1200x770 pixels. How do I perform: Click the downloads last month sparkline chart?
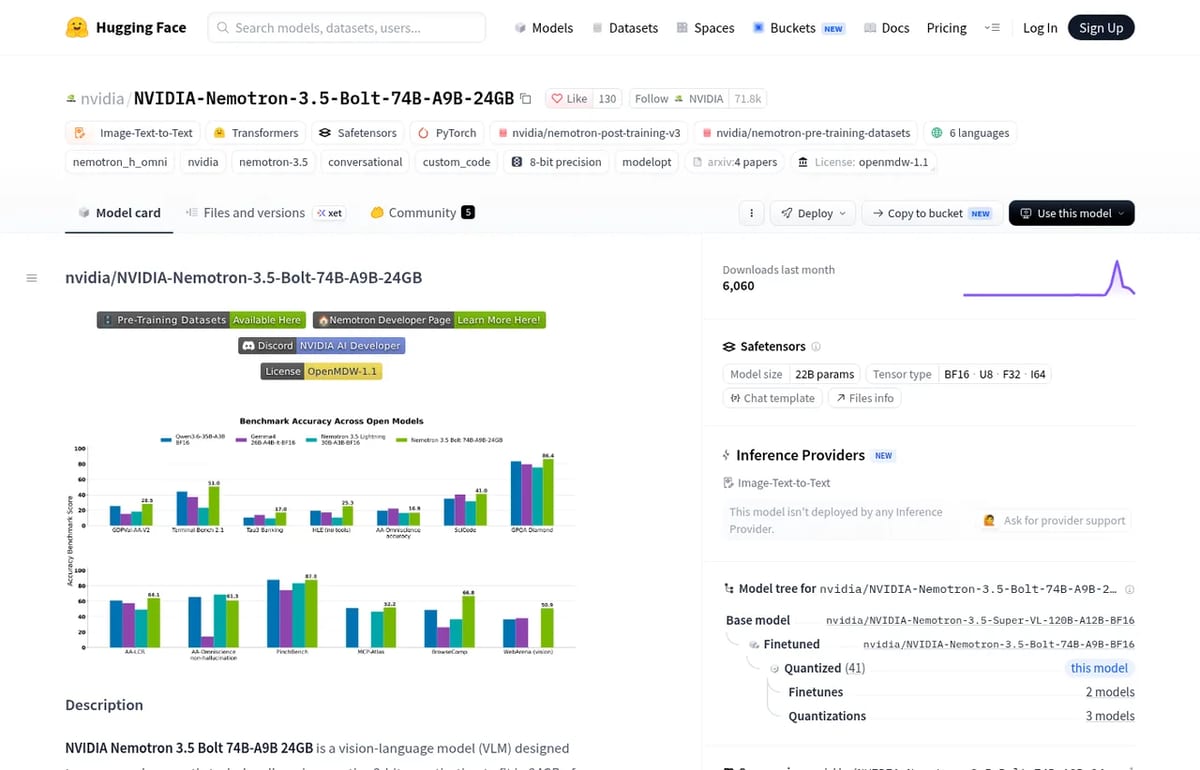pyautogui.click(x=1048, y=278)
